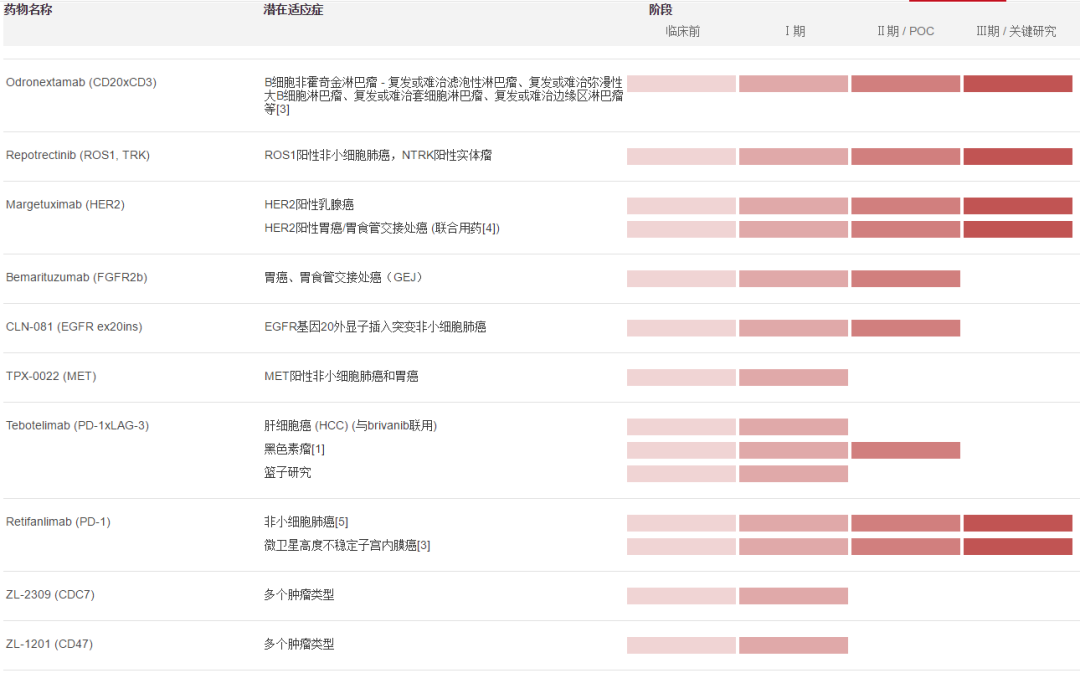
Task: Click the Odronextamab (CD20xCD3) drug name
Action: coord(81,82)
